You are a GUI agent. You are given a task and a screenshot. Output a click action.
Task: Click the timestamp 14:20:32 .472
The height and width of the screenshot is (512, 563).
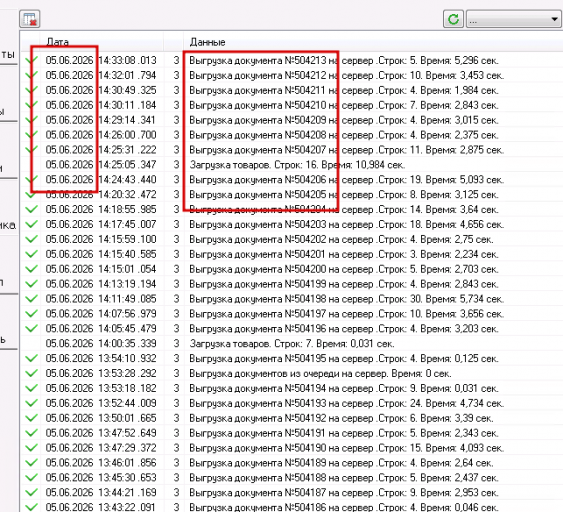pos(127,195)
